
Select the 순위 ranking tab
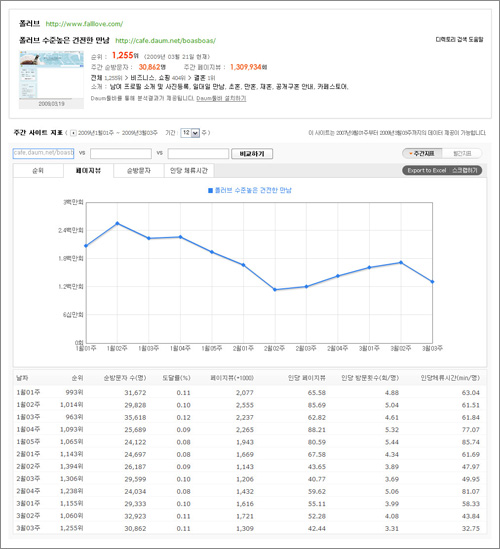38,171
